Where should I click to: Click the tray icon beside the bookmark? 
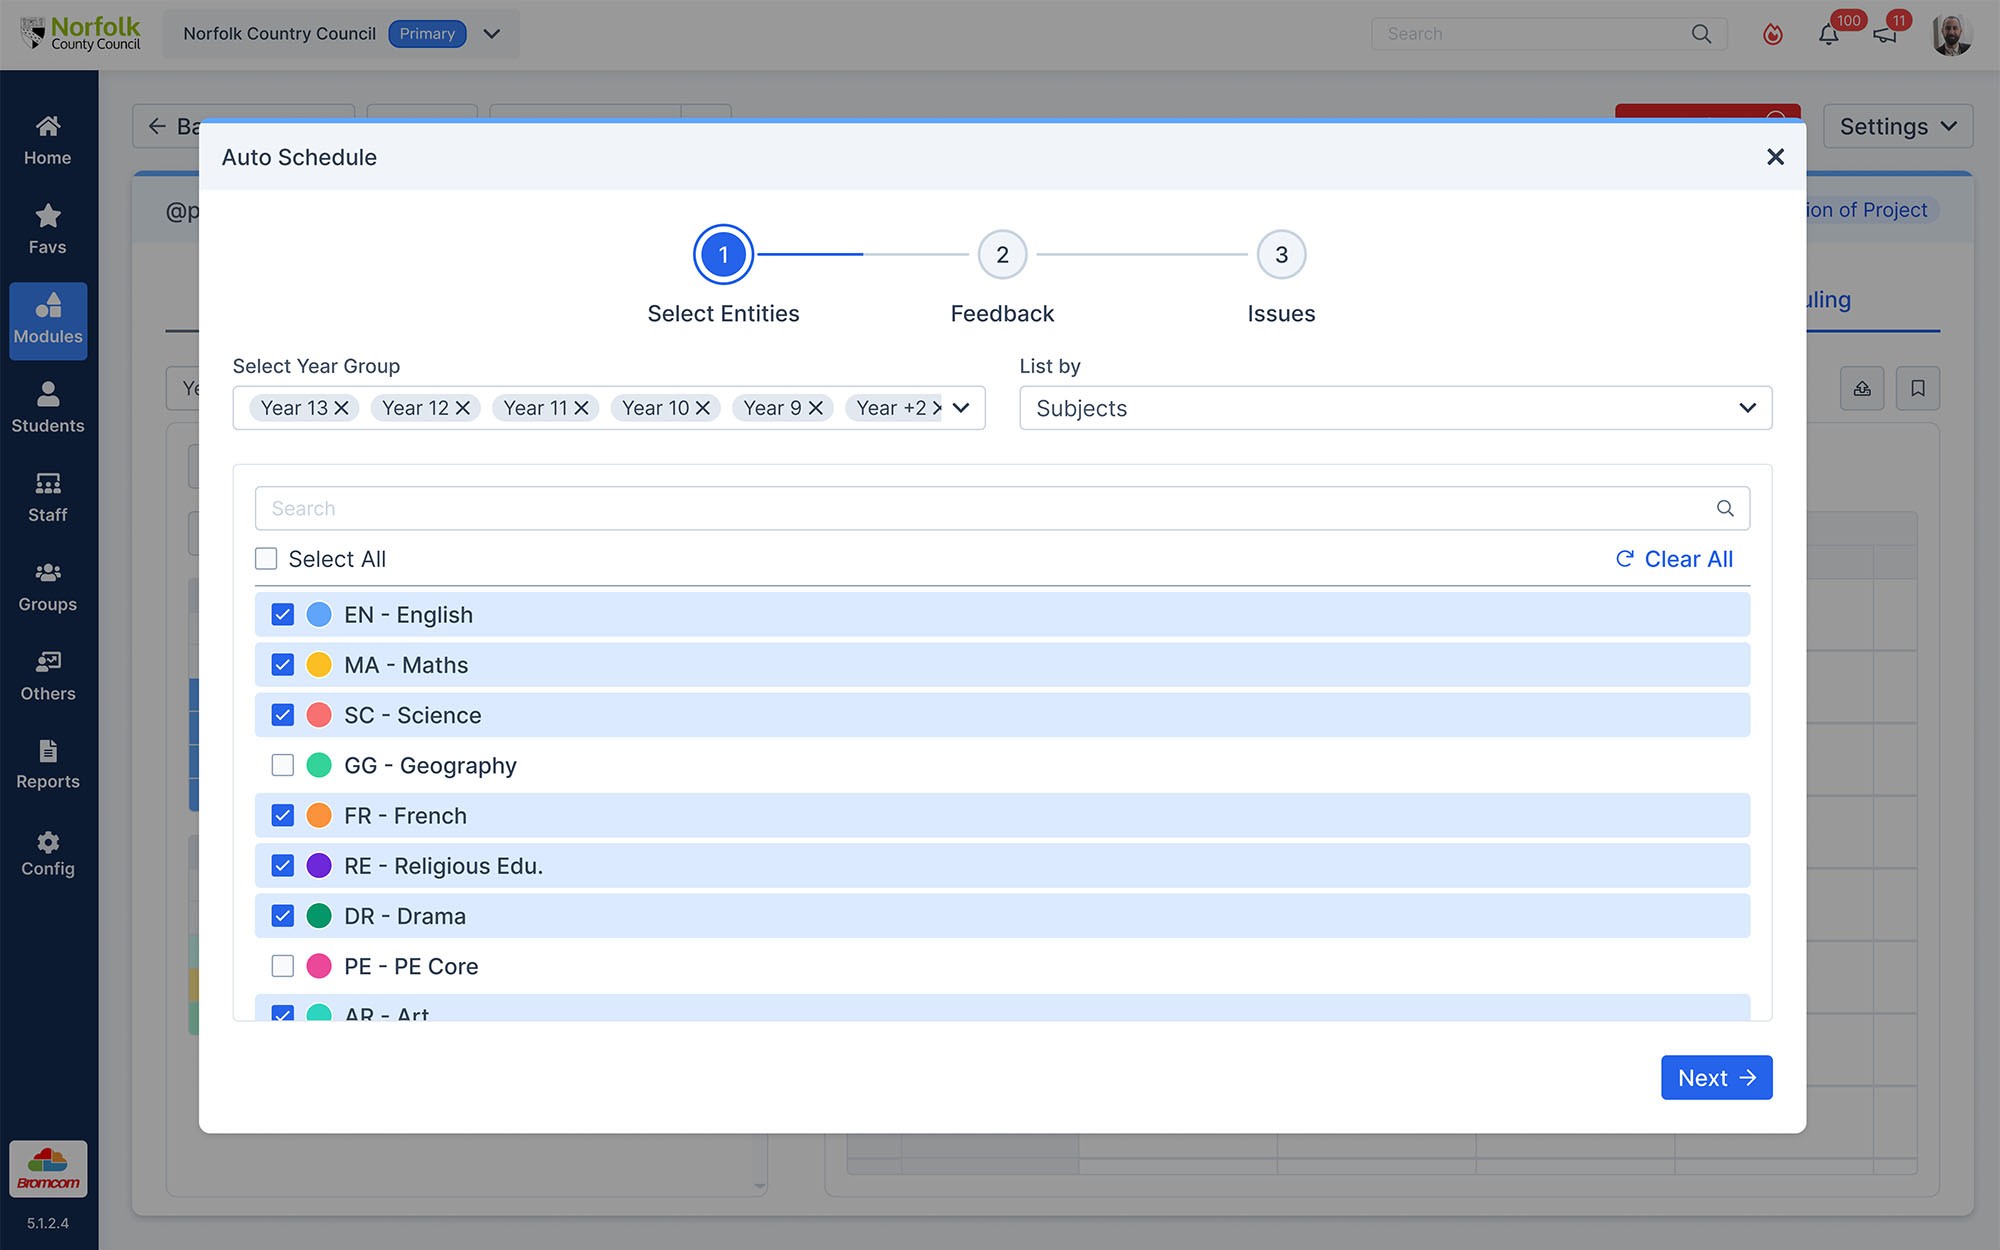pos(1862,388)
